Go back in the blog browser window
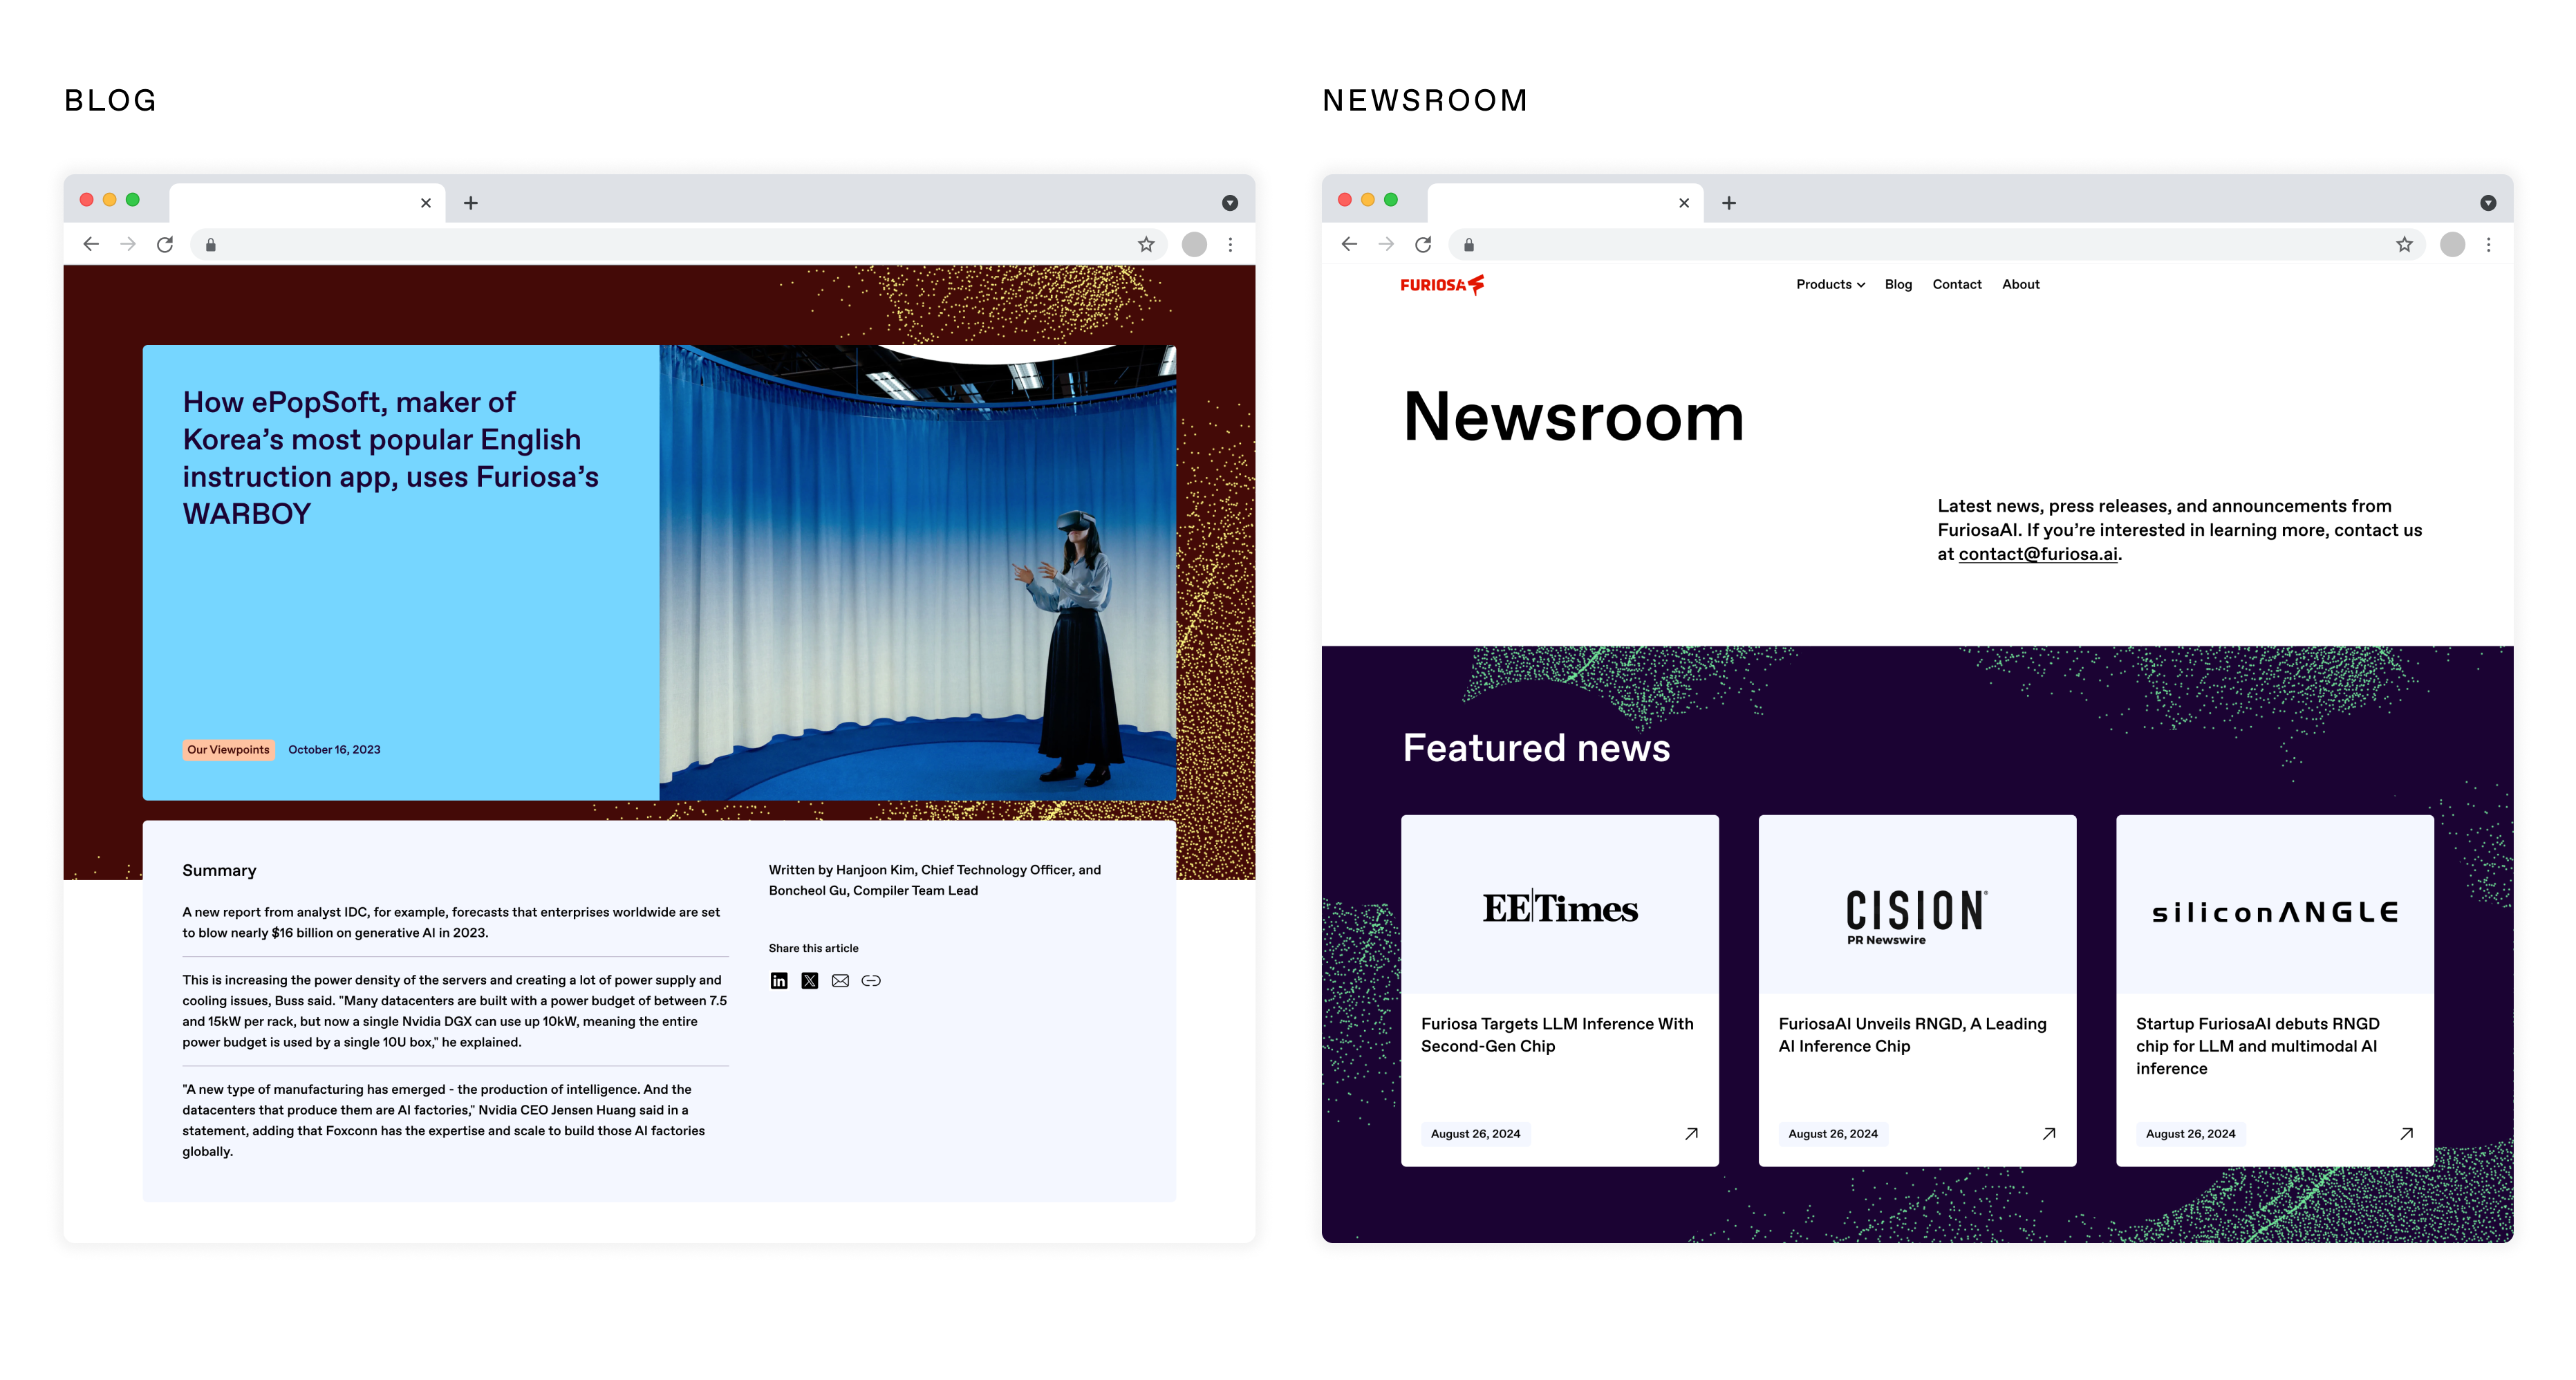Screen dimensions: 2576x1380 (x=91, y=244)
